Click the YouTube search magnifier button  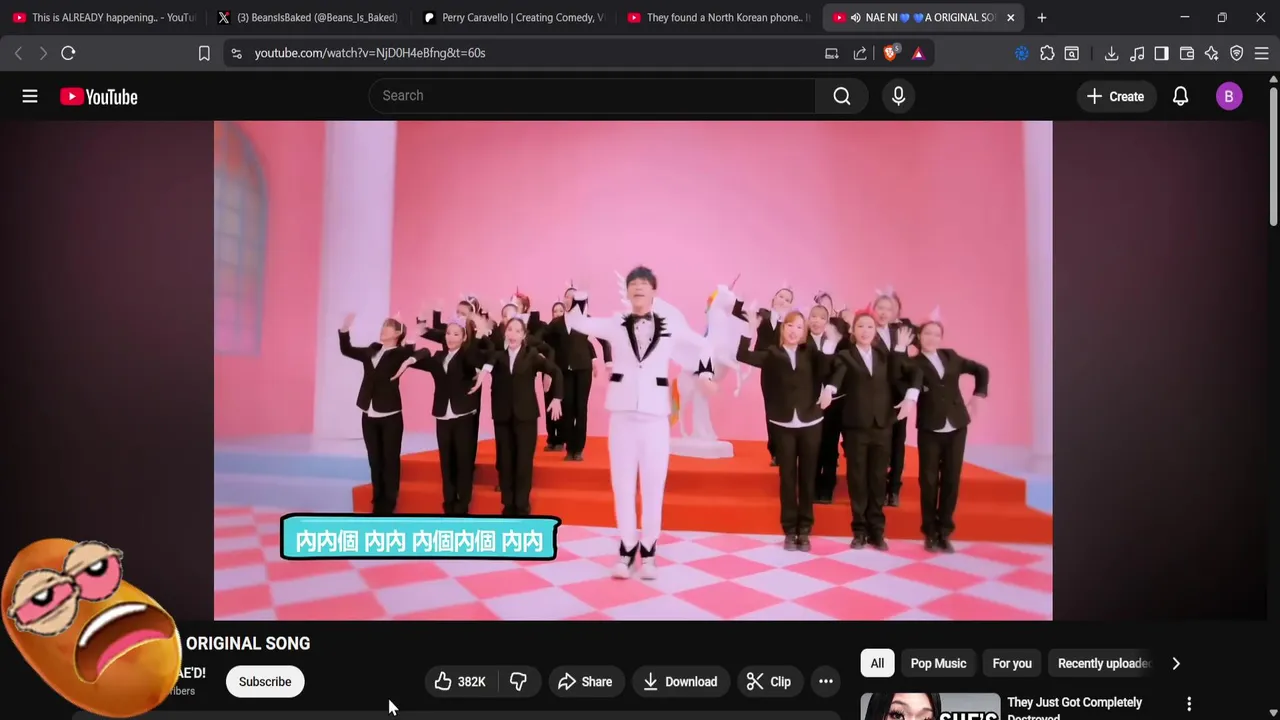842,96
